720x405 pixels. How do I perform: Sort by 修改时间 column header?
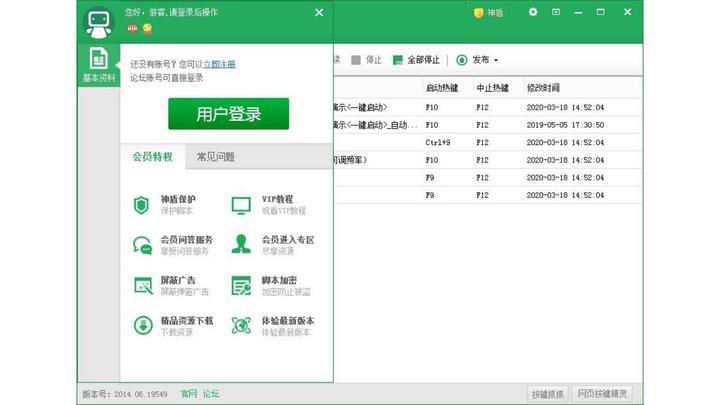coord(543,88)
